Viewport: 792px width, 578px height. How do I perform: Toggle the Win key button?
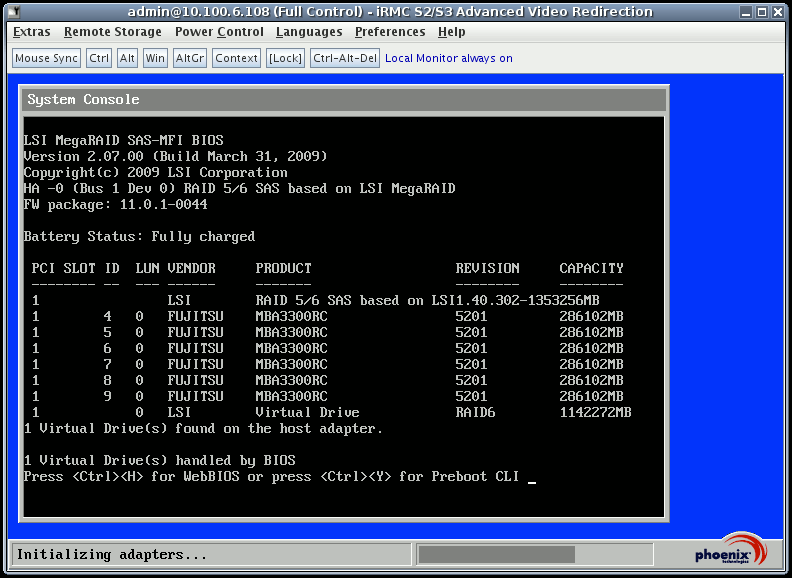tap(155, 58)
